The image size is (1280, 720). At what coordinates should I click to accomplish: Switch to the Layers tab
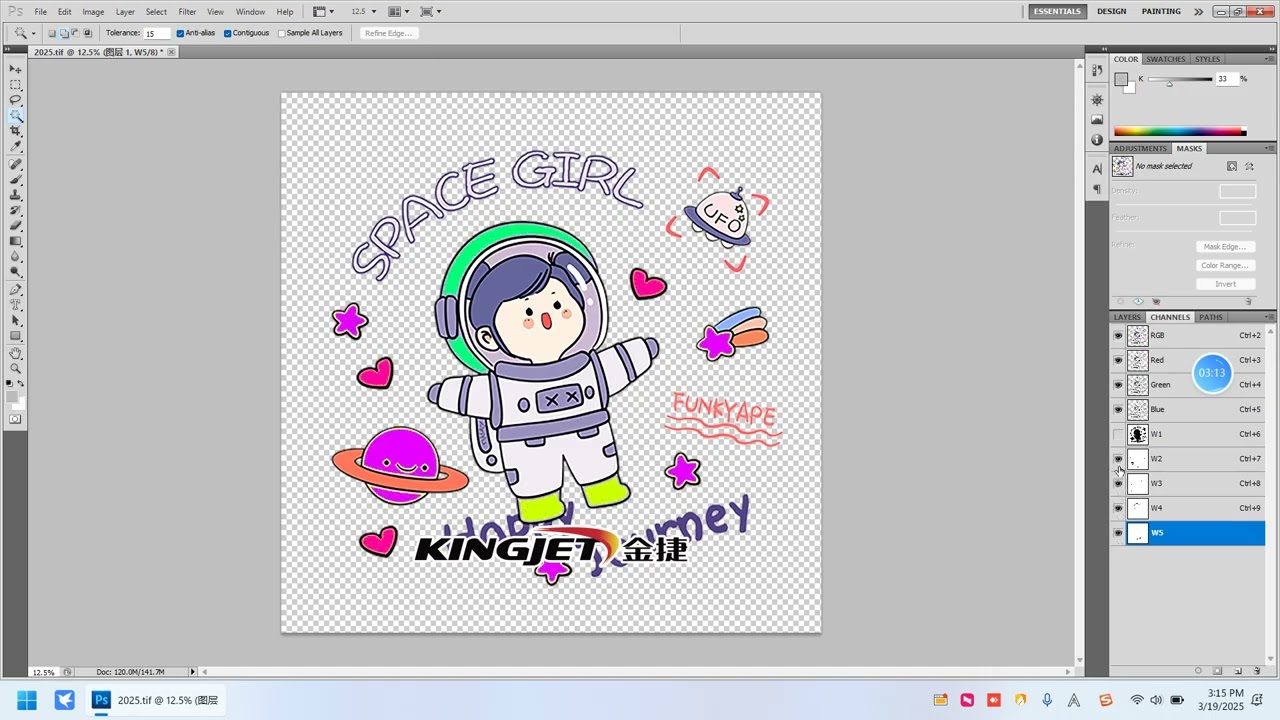1127,317
